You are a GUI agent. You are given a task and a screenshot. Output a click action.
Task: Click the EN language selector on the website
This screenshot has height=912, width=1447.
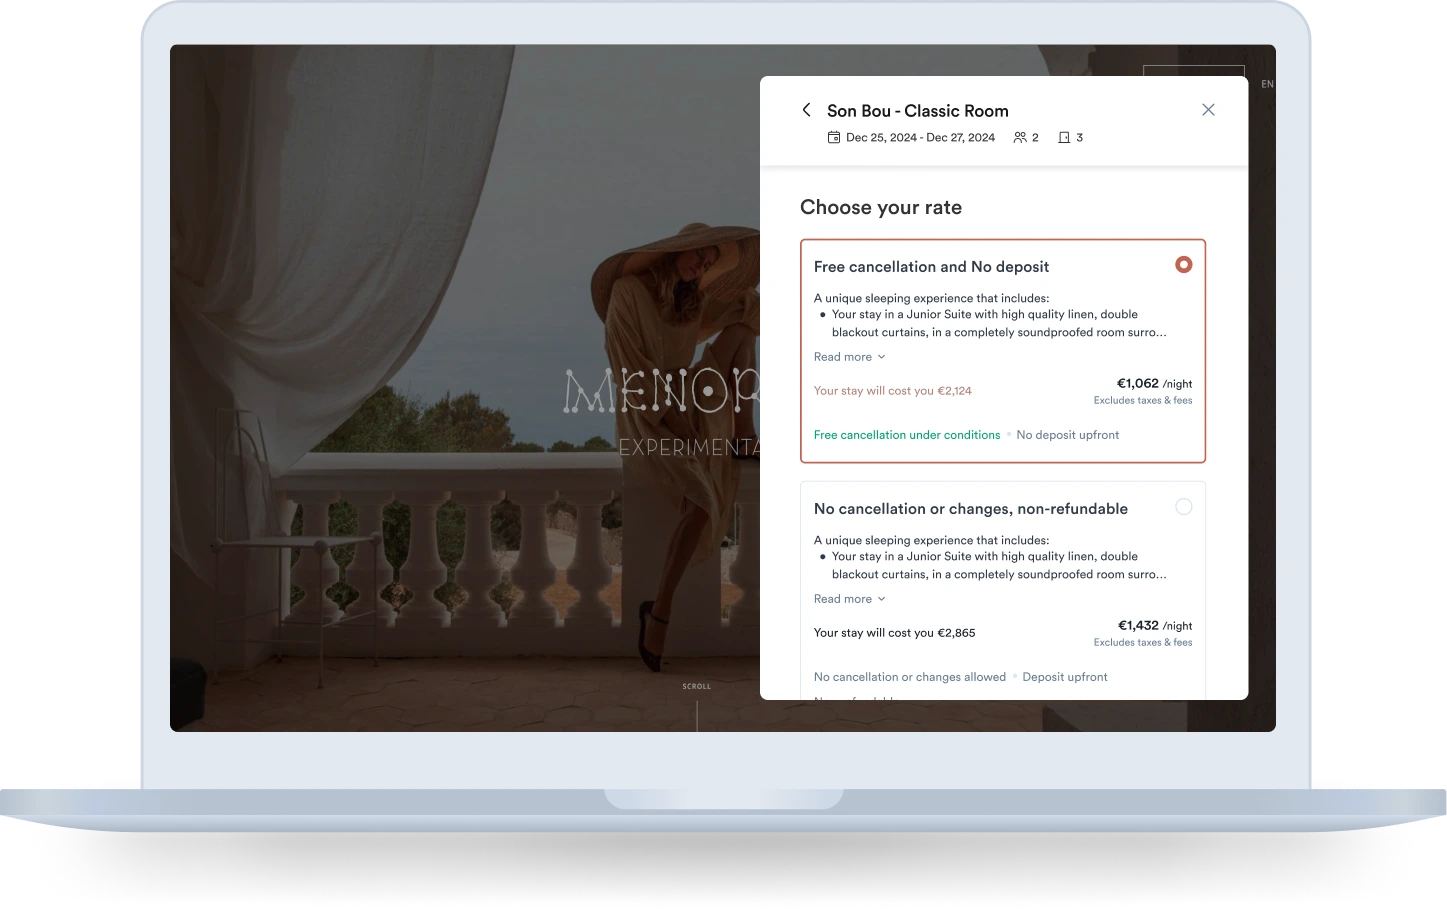1267,84
